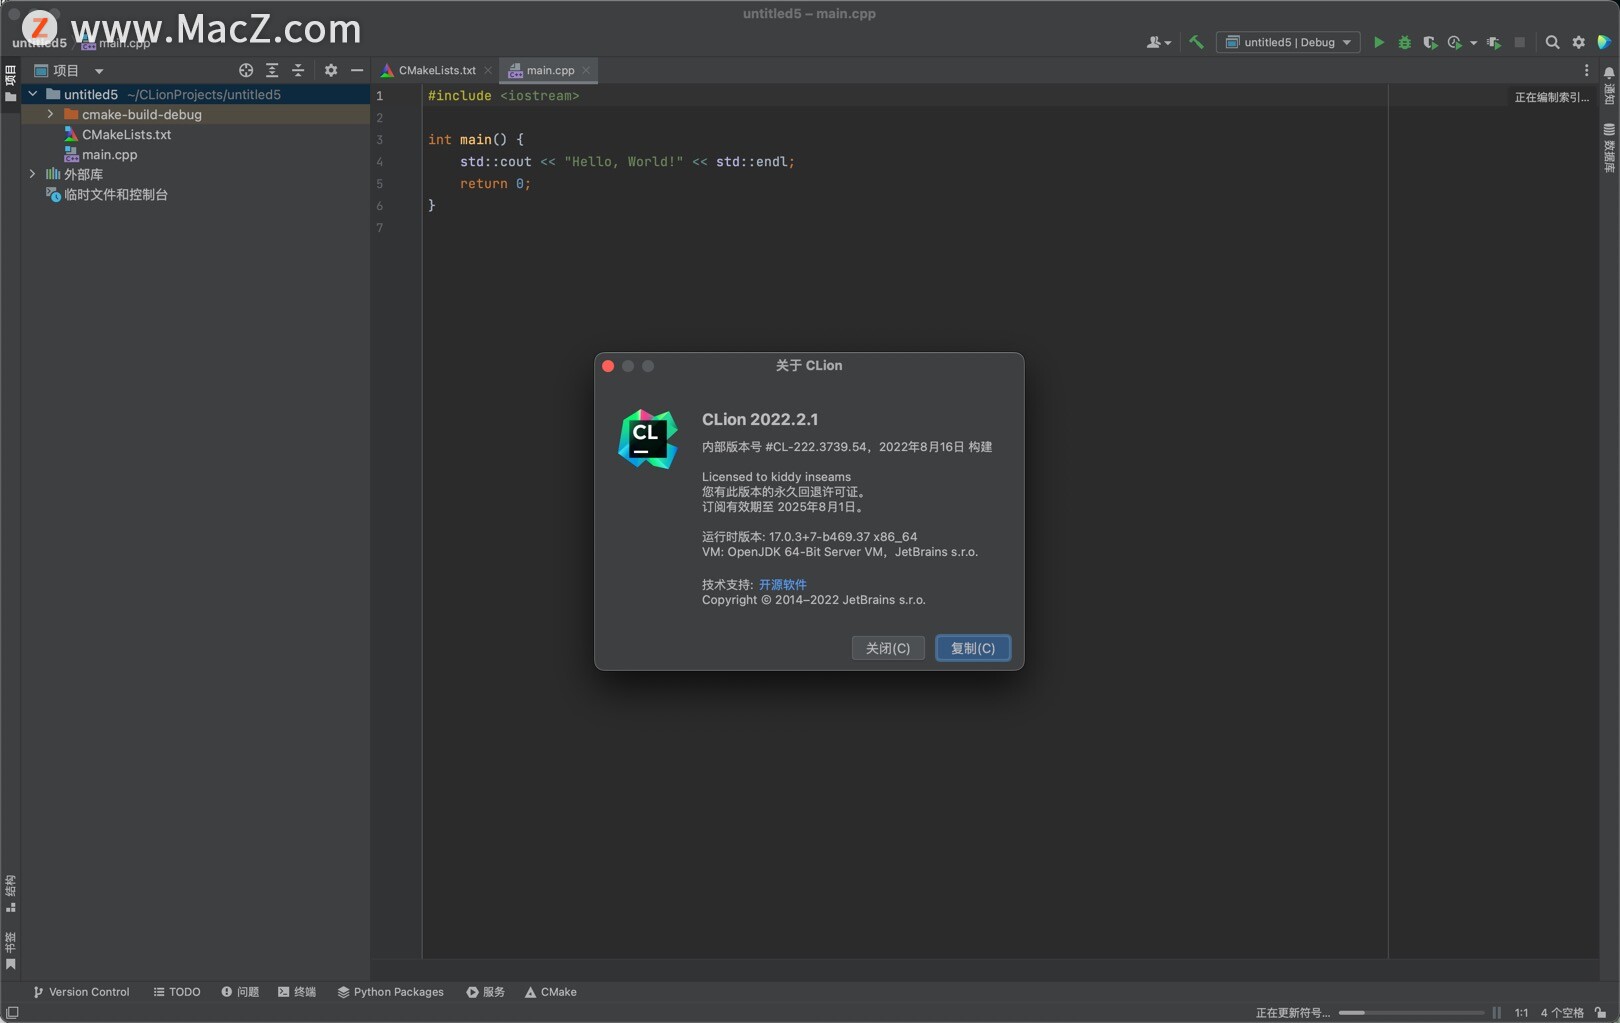Open the profiler options dropdown arrow

(x=1473, y=43)
